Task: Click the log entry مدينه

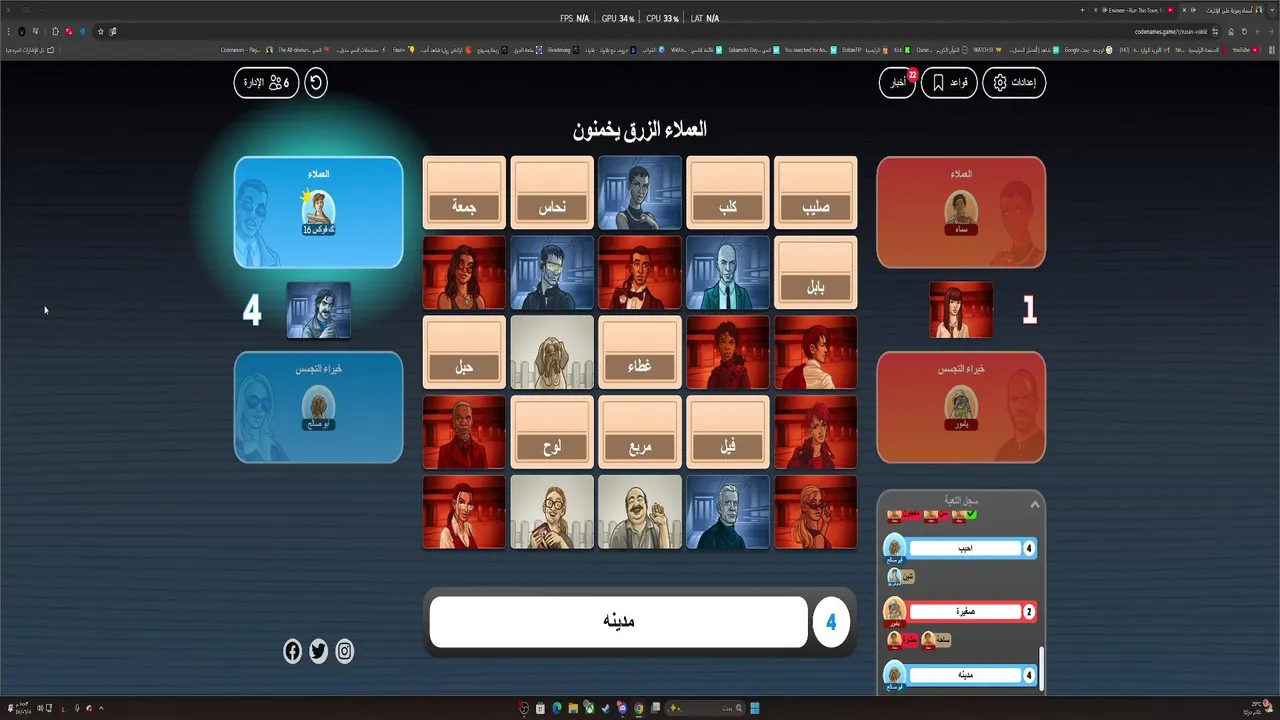Action: click(x=964, y=675)
